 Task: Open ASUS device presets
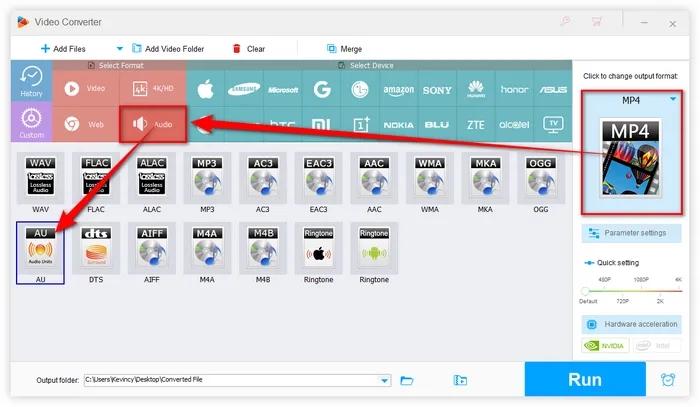553,89
